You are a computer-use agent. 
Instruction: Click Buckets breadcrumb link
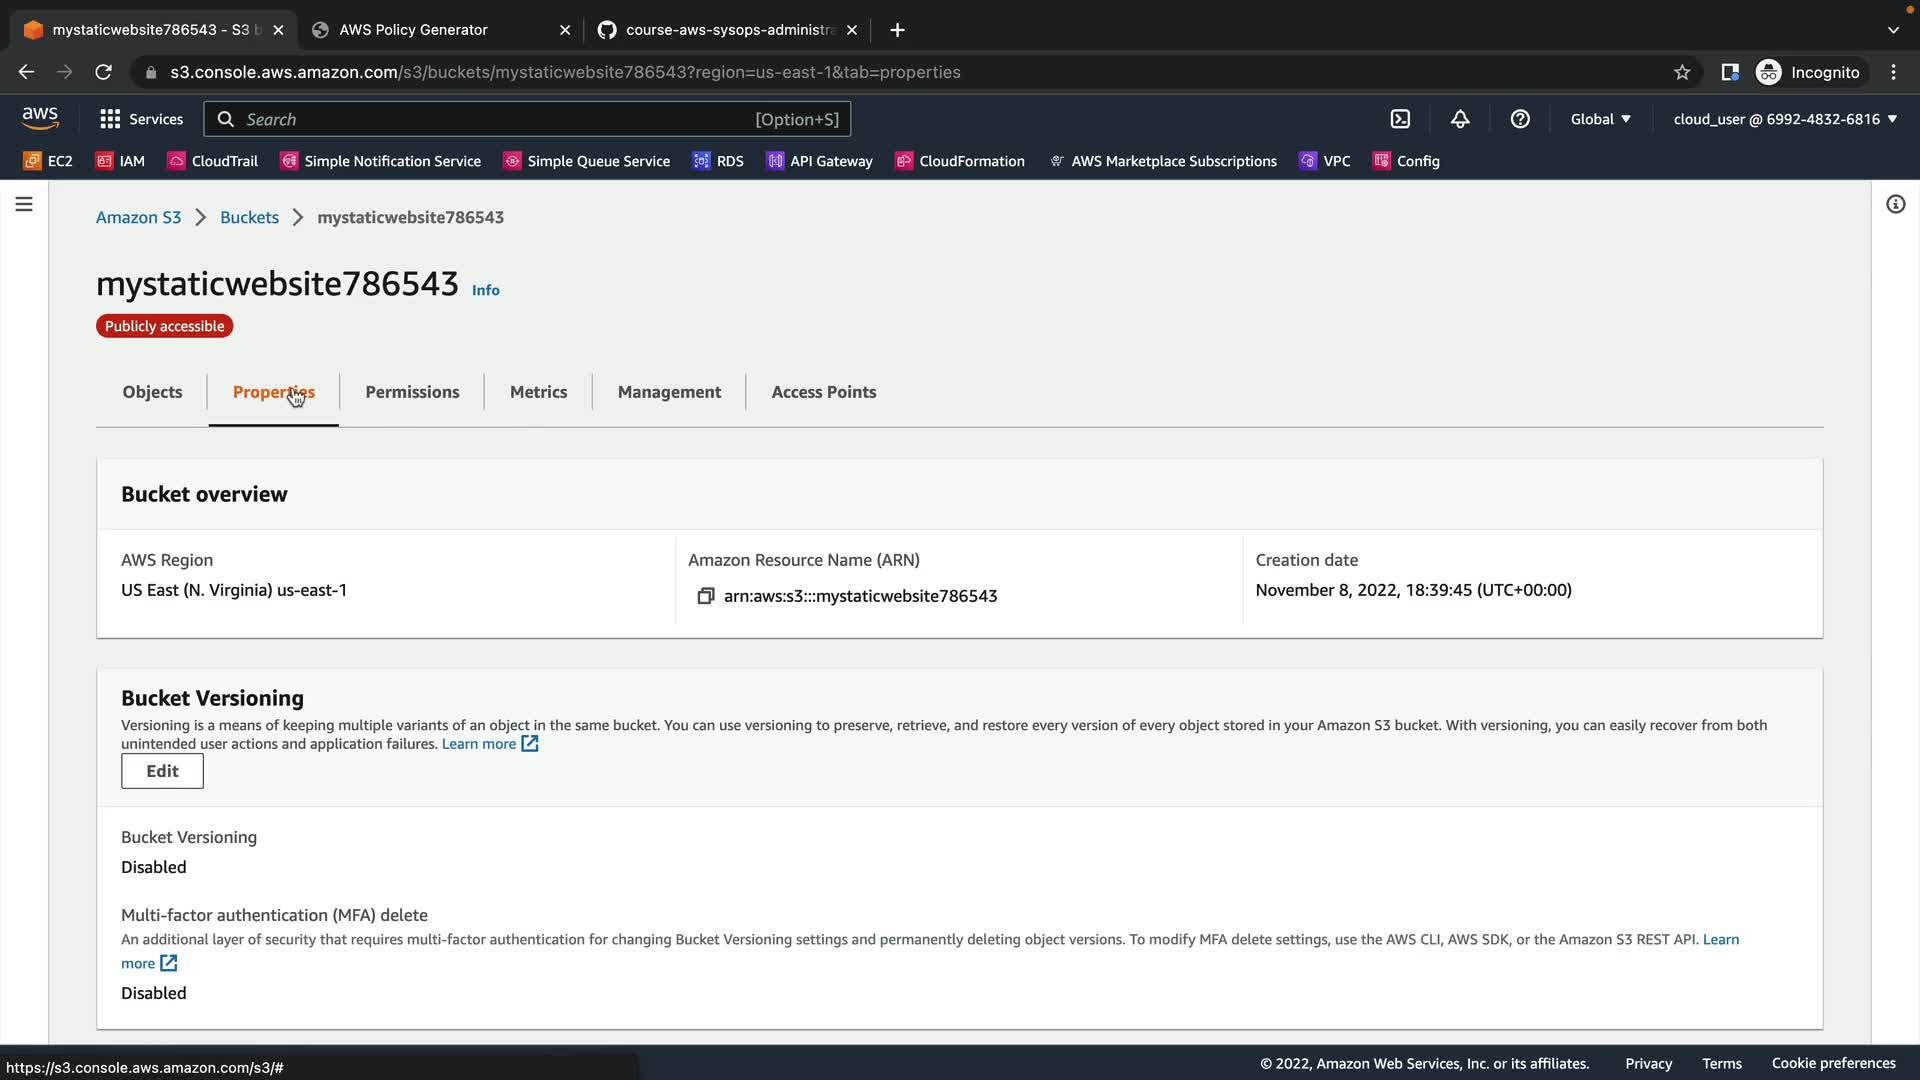pos(249,217)
